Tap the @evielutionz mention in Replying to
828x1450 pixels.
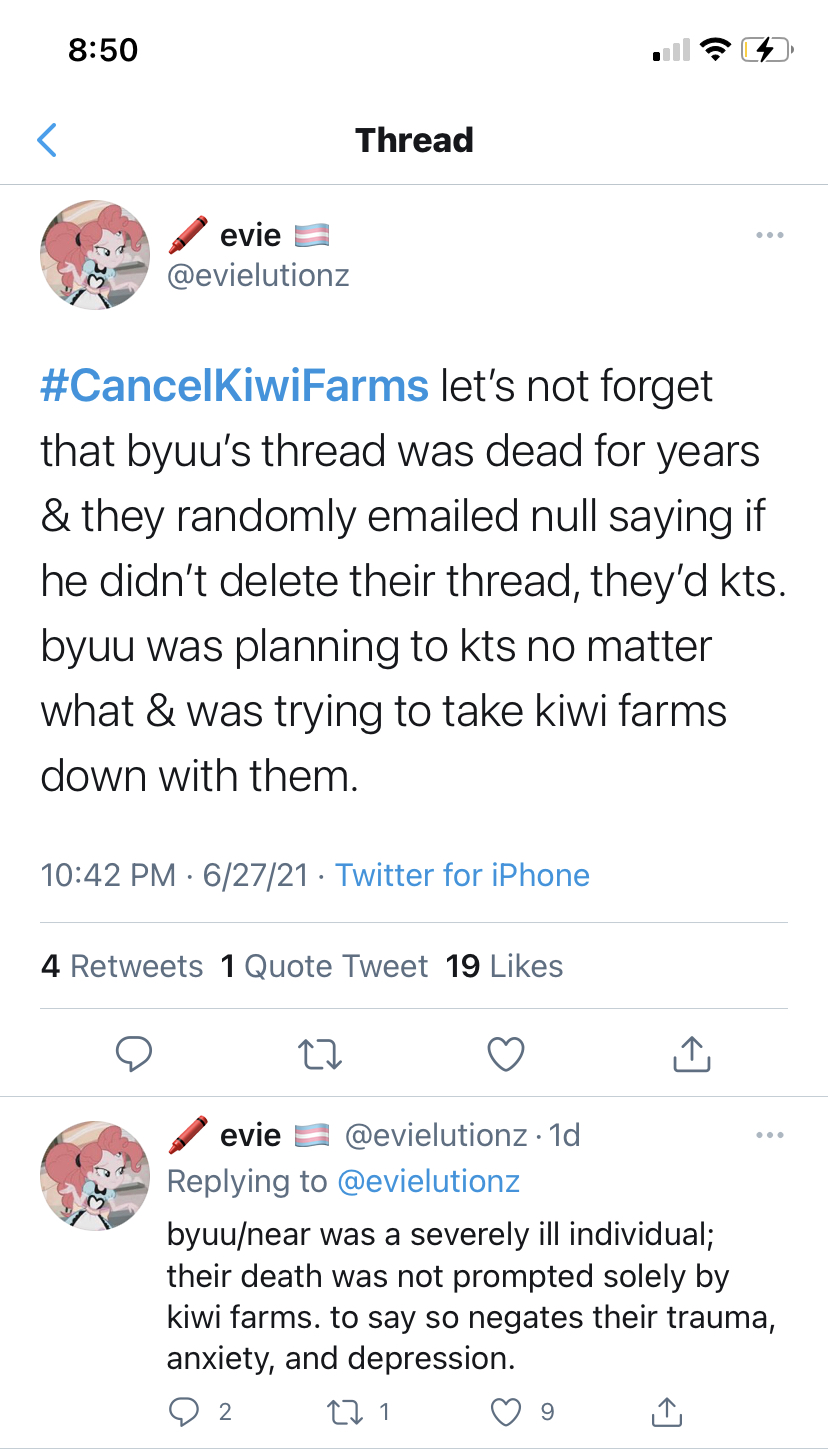pyautogui.click(x=429, y=1181)
